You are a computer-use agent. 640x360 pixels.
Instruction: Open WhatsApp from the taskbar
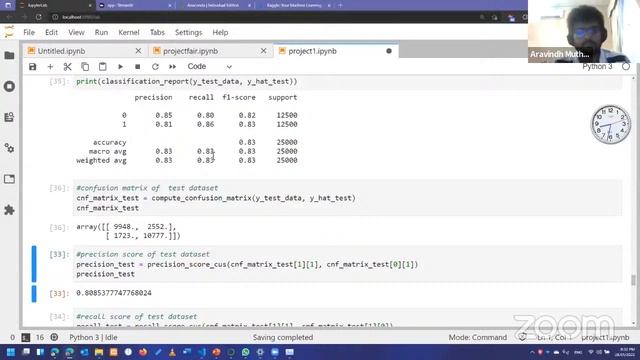coord(246,352)
